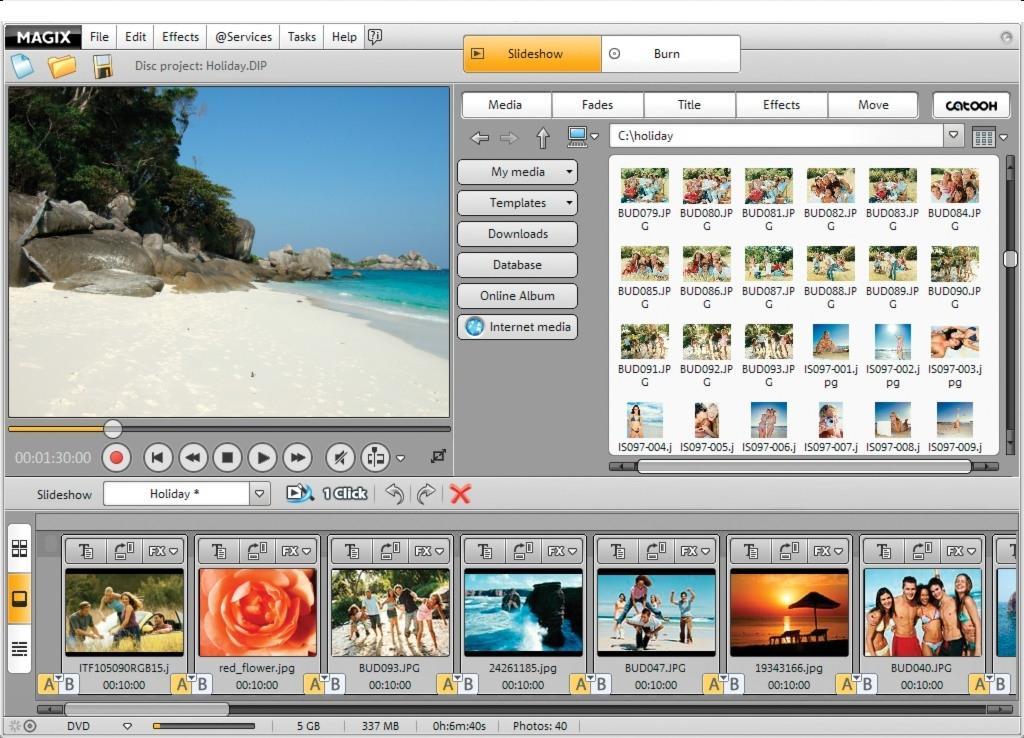Click the Burn button
This screenshot has height=738, width=1024.
coord(667,54)
